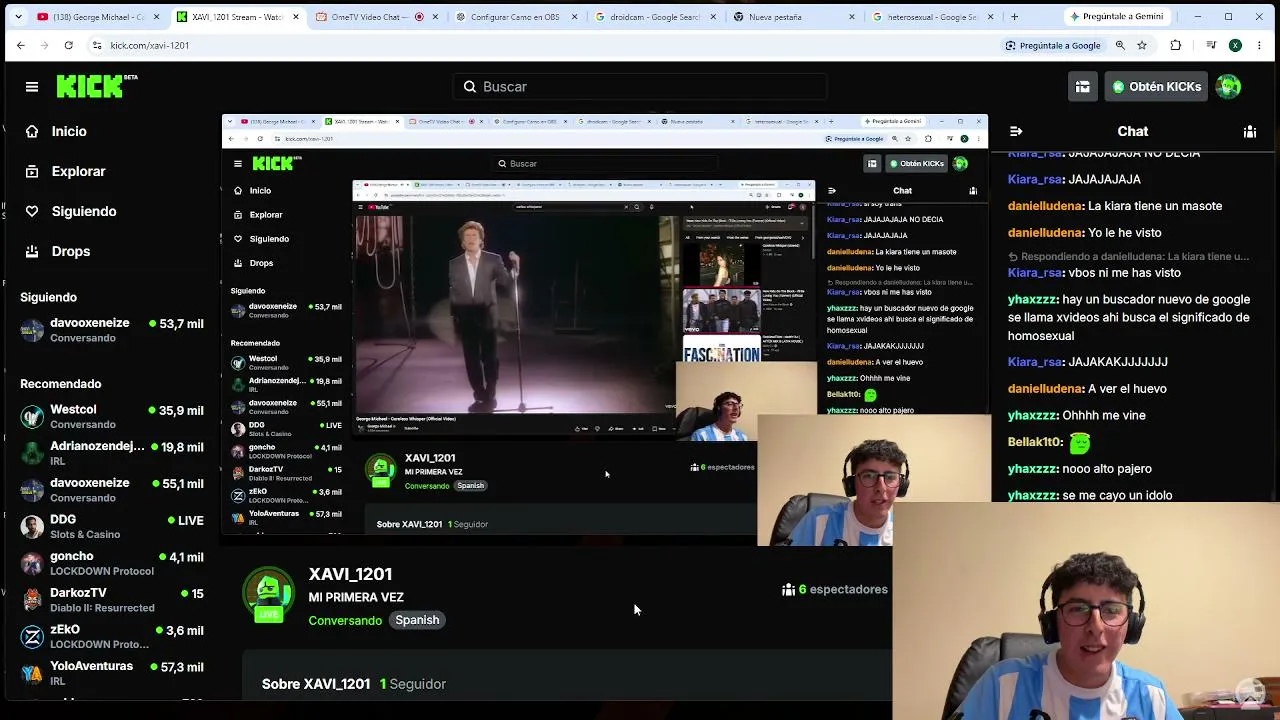The width and height of the screenshot is (1280, 720).
Task: Open the browser extensions puzzle icon
Action: (x=1175, y=45)
